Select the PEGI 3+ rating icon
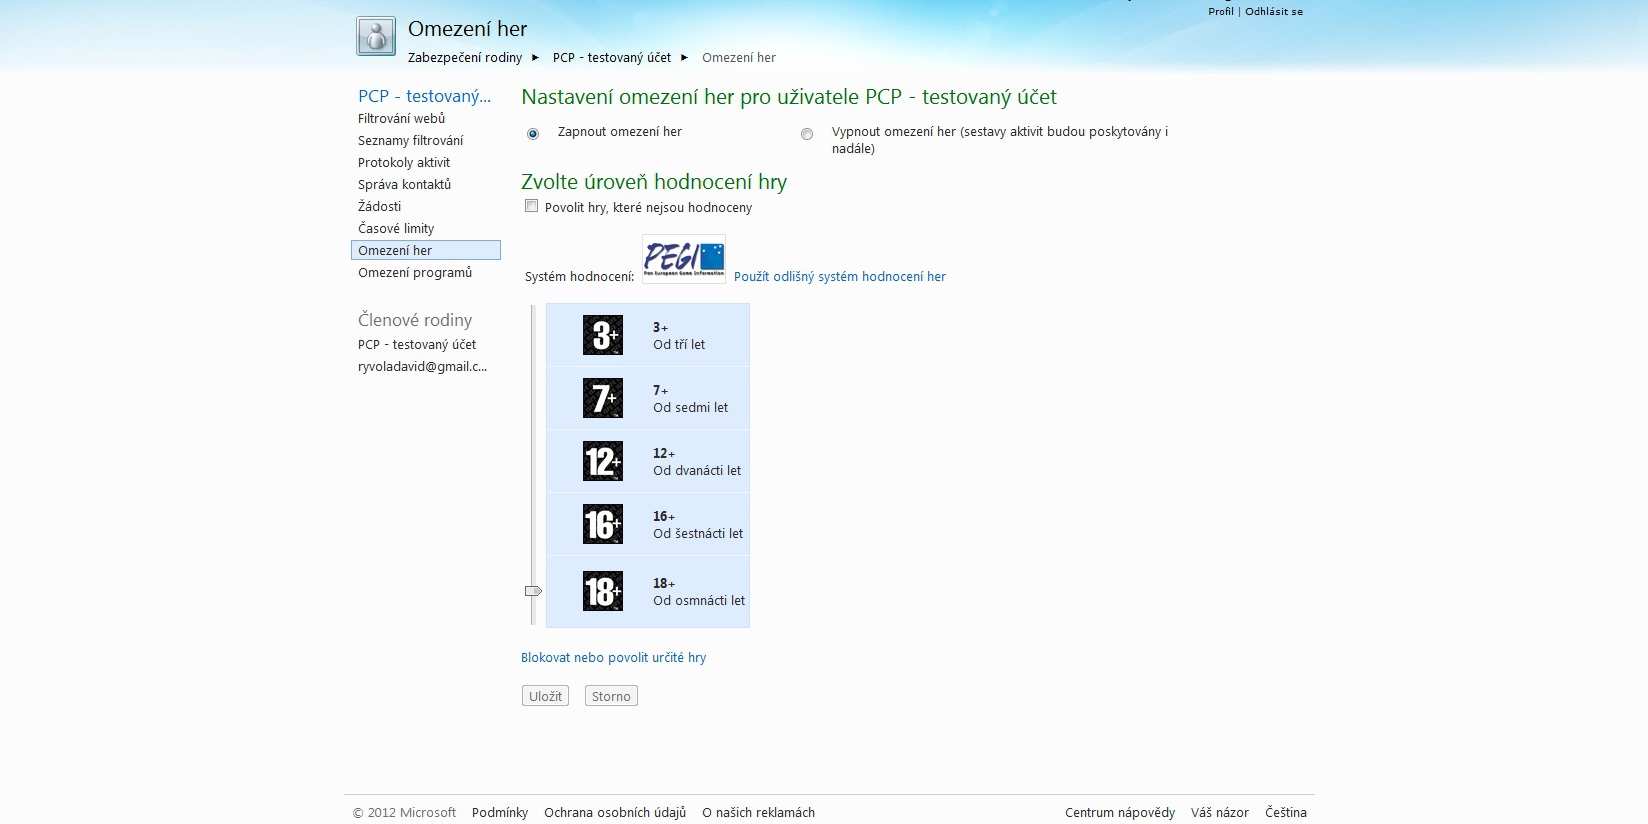This screenshot has height=824, width=1648. [x=603, y=335]
